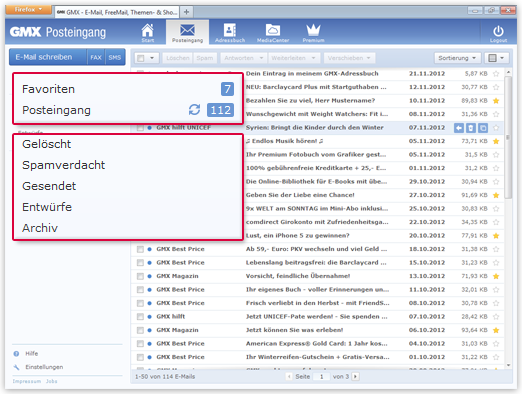This screenshot has height=394, width=522.
Task: Click reply icon on Syrien mail row
Action: (x=459, y=128)
